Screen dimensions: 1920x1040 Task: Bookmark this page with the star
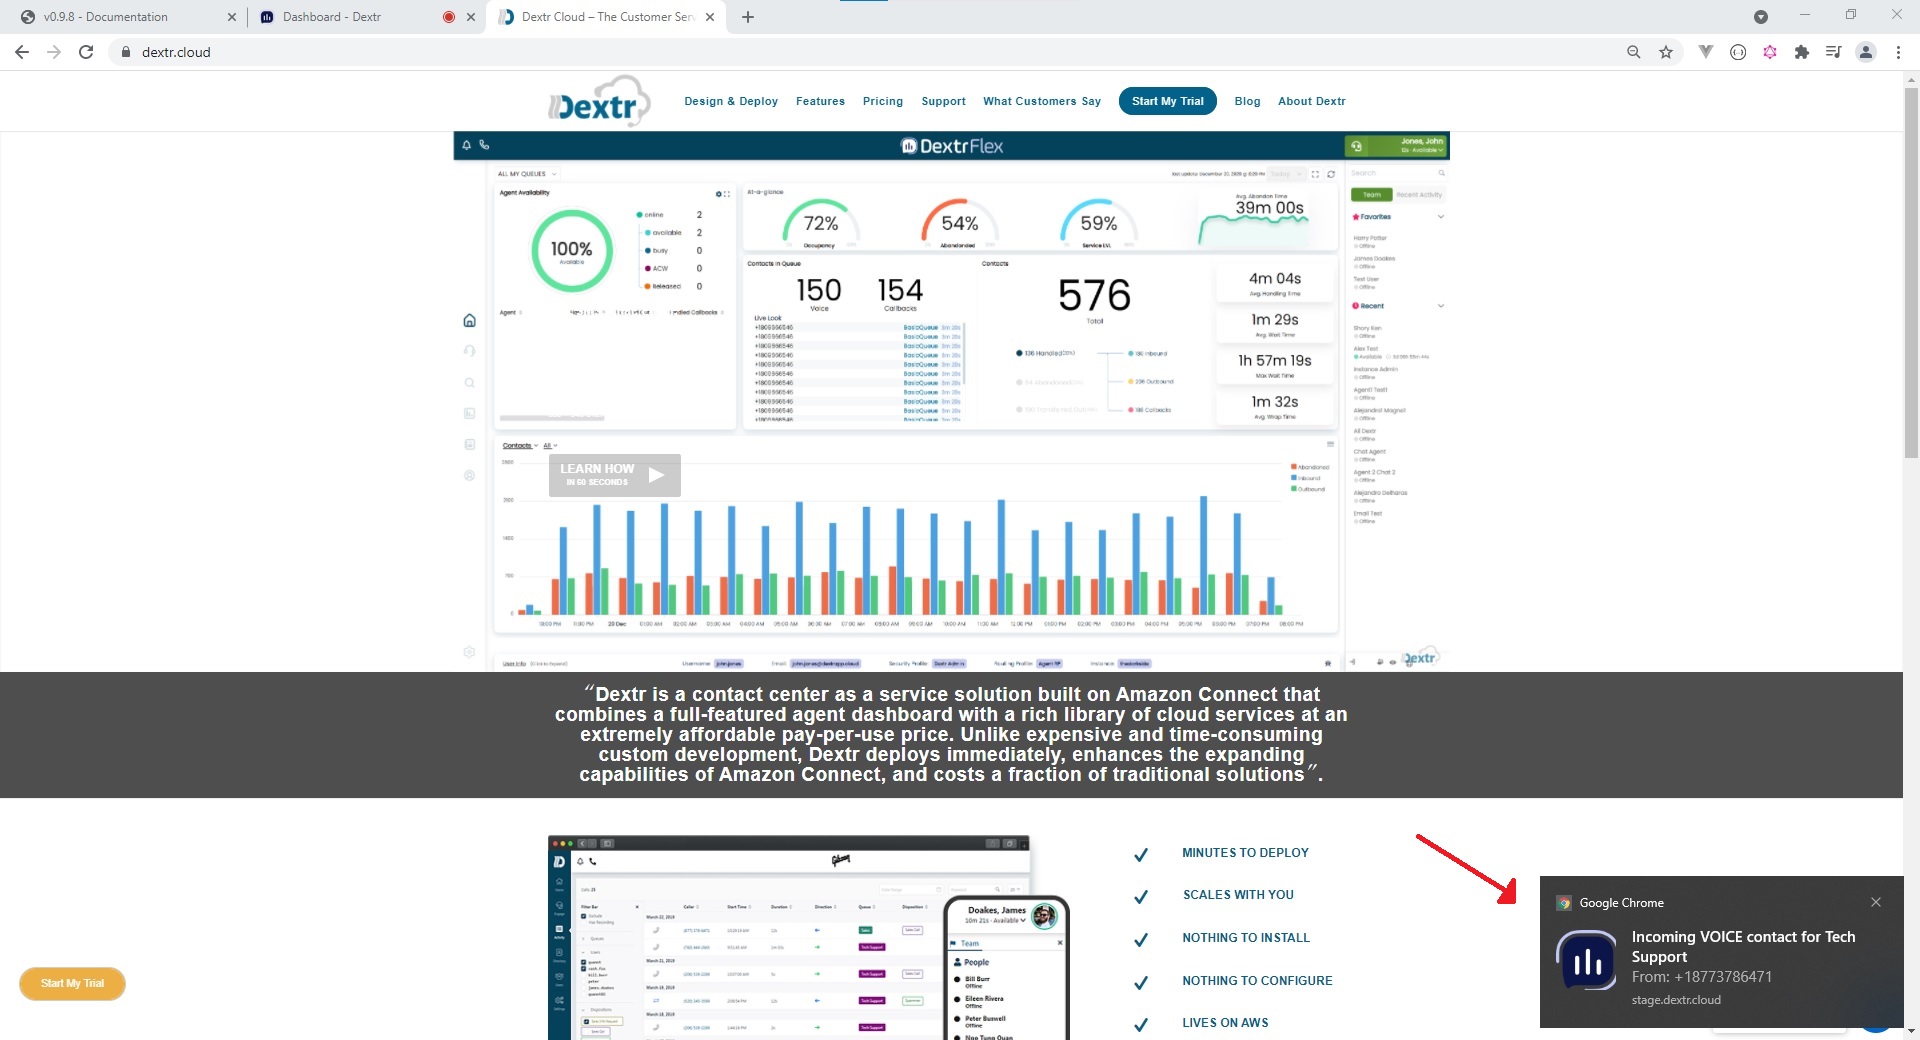(x=1666, y=52)
